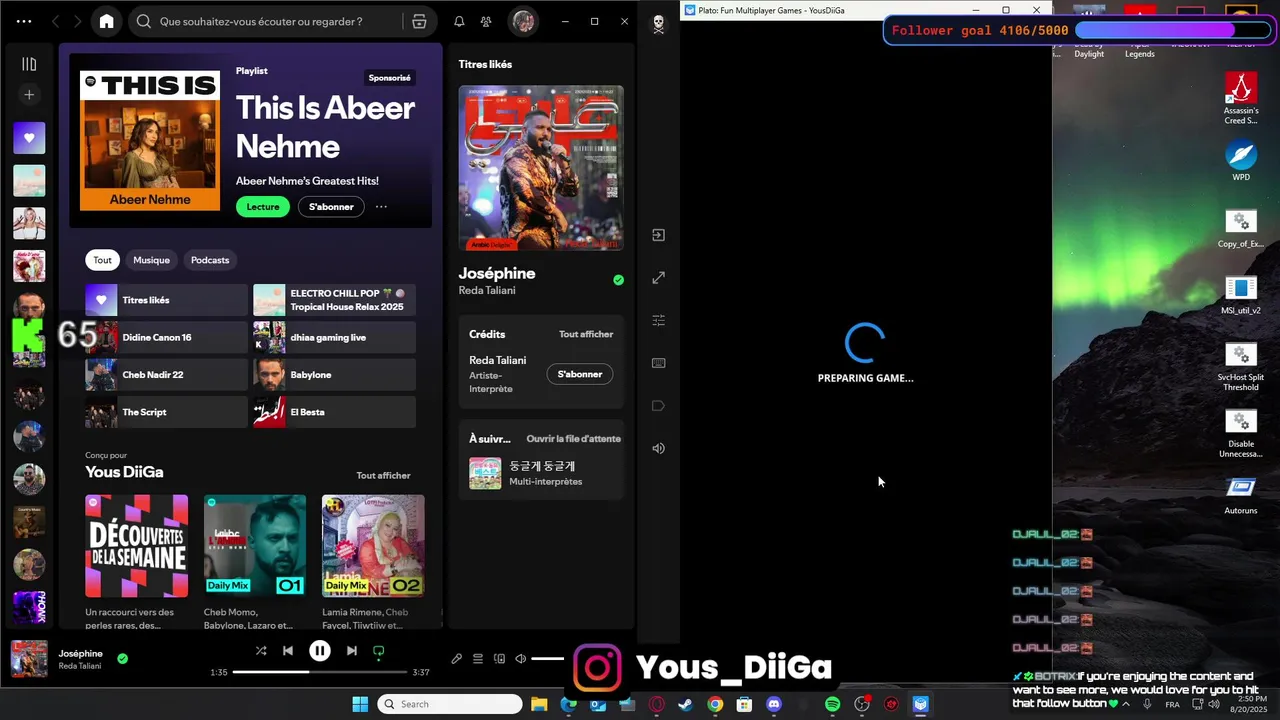Follow Reda Taliani in Crédits
The height and width of the screenshot is (720, 1280).
pyautogui.click(x=580, y=374)
